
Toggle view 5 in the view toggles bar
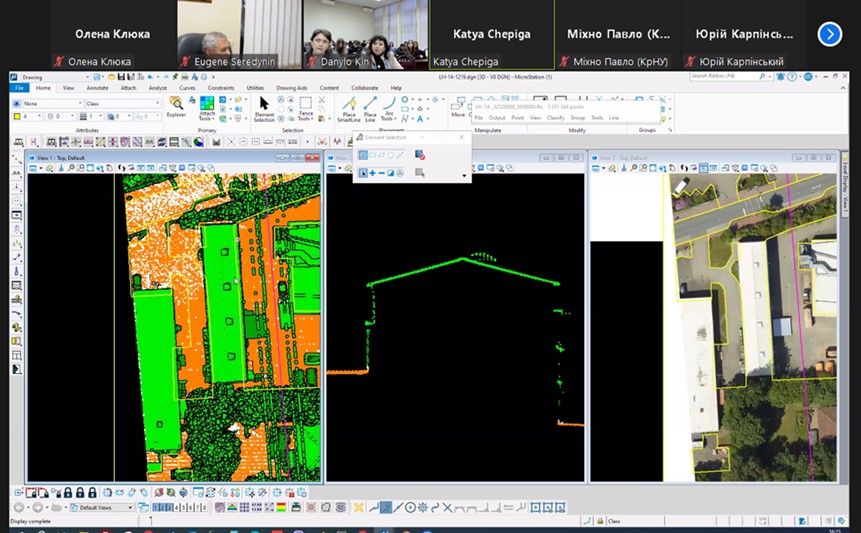183,508
